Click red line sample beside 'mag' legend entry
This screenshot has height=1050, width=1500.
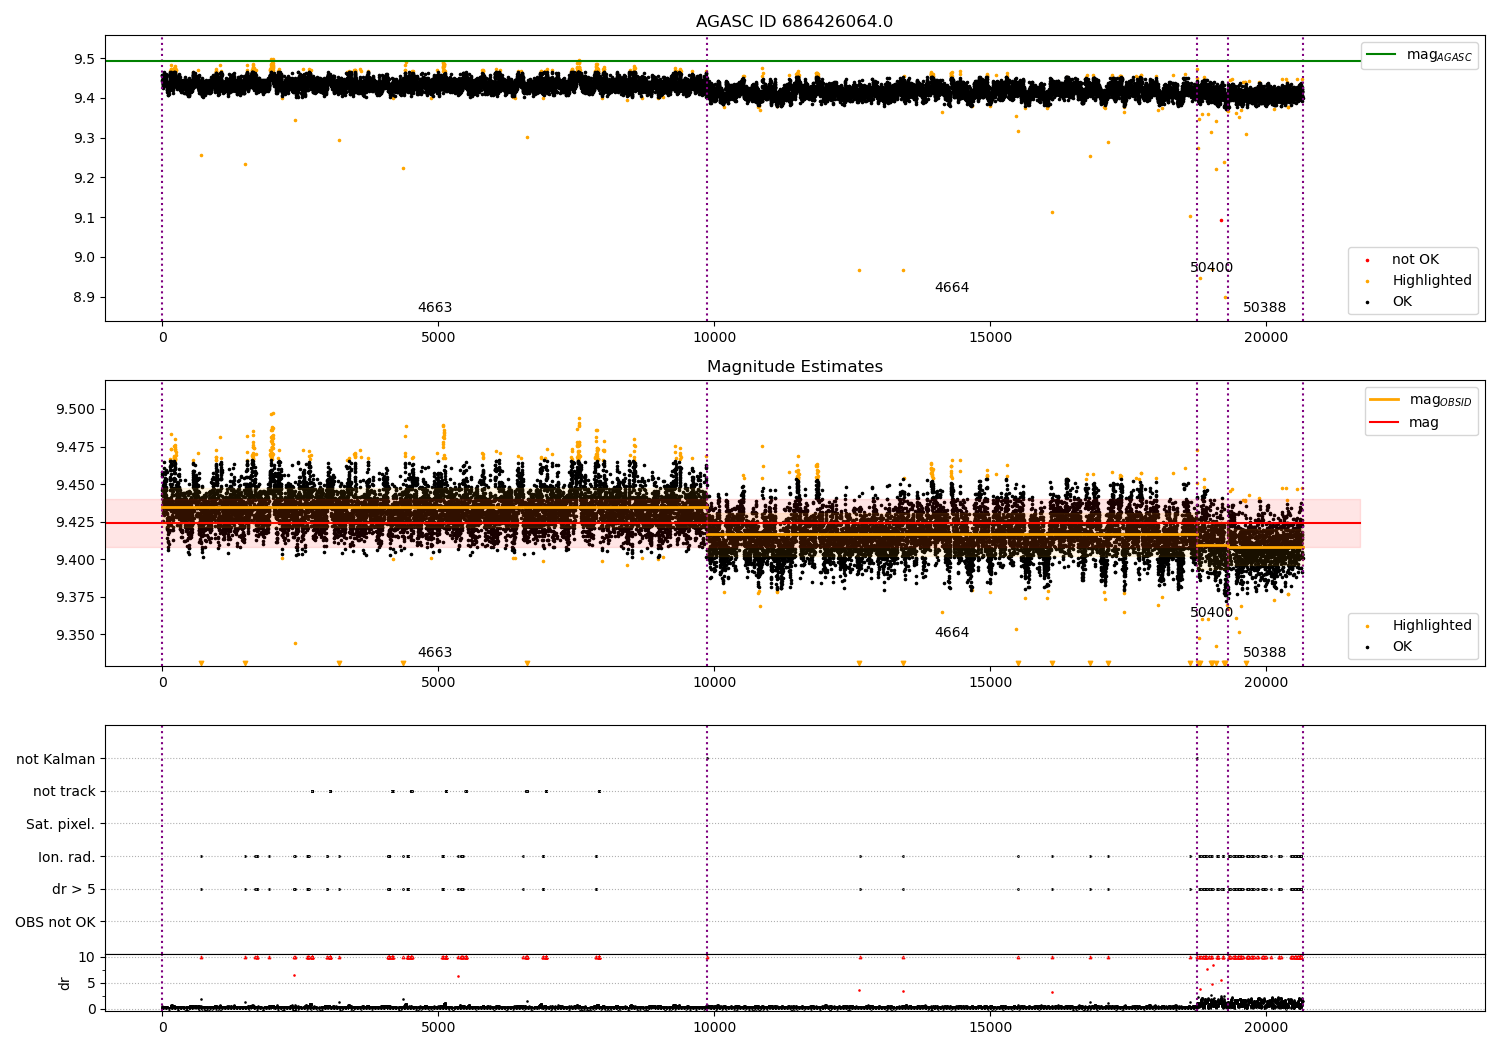pos(1385,422)
